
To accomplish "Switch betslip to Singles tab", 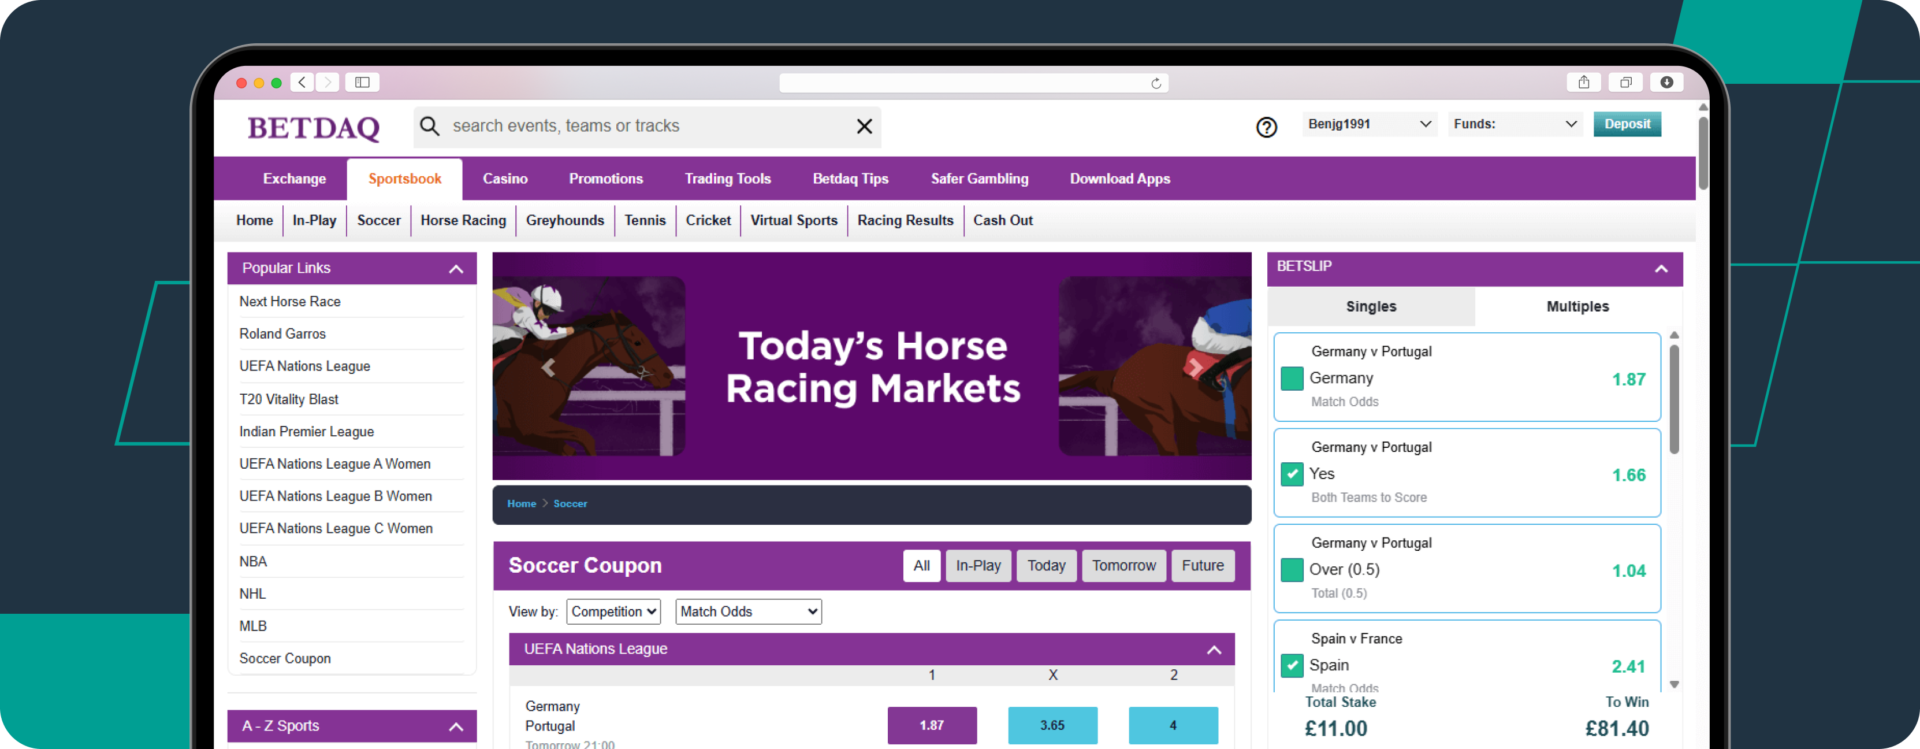I will (1371, 307).
